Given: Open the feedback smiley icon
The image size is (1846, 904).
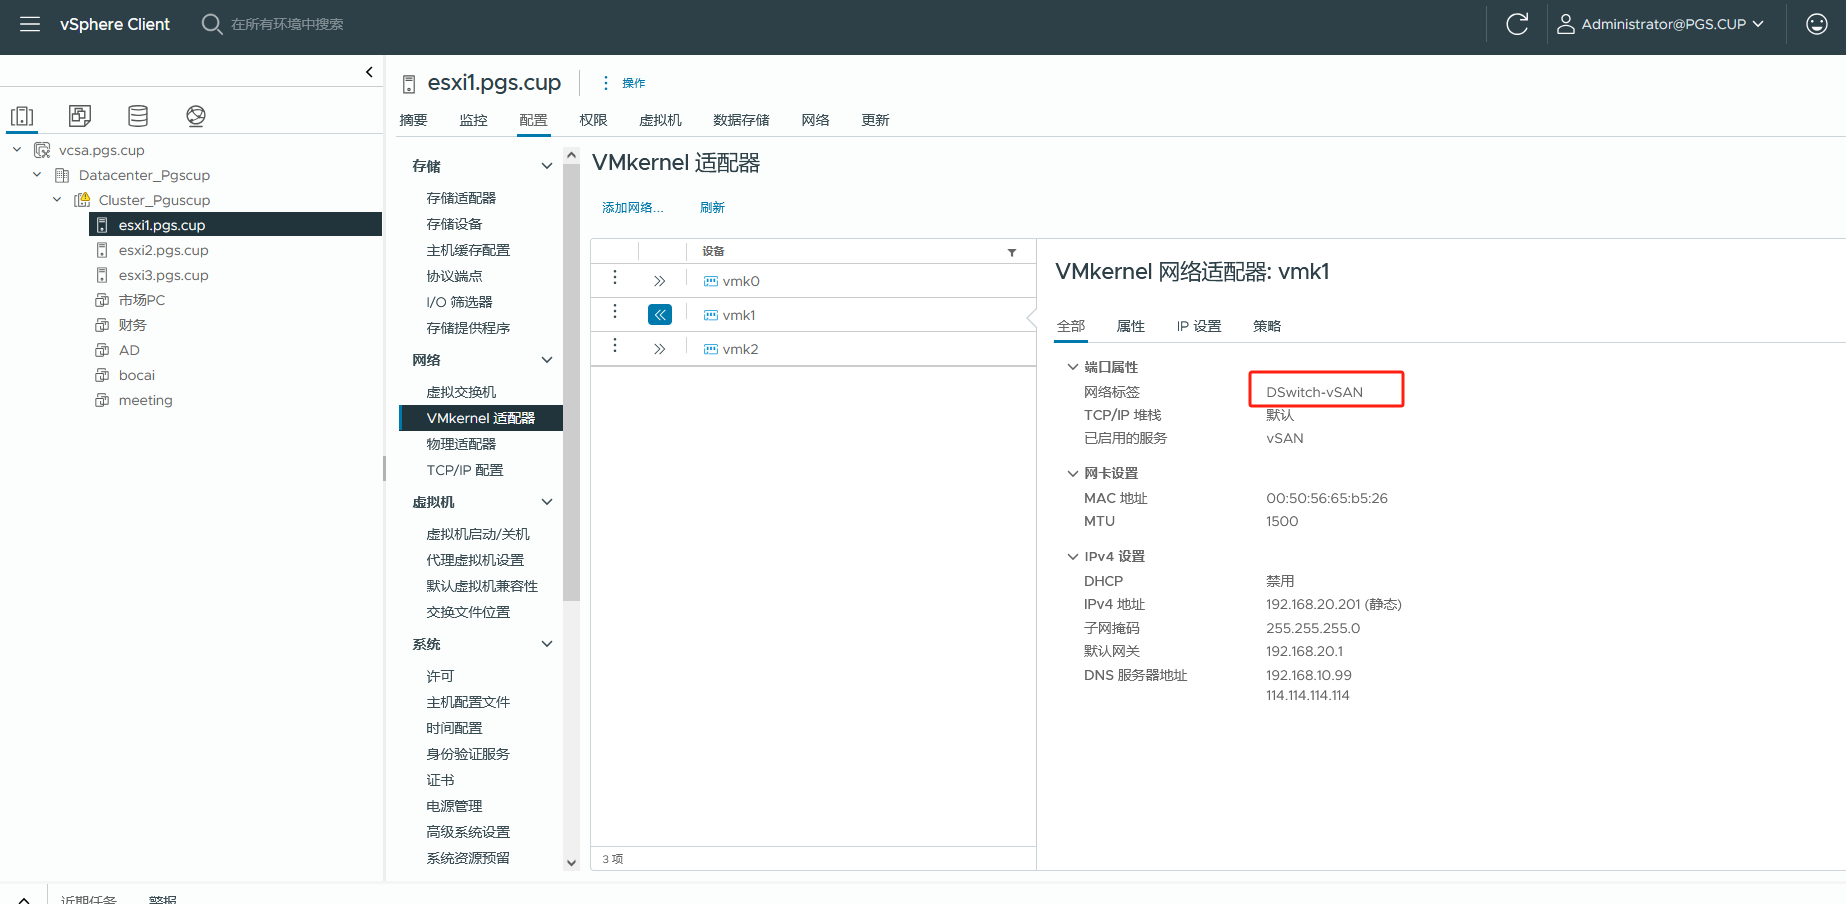Looking at the screenshot, I should [1817, 24].
